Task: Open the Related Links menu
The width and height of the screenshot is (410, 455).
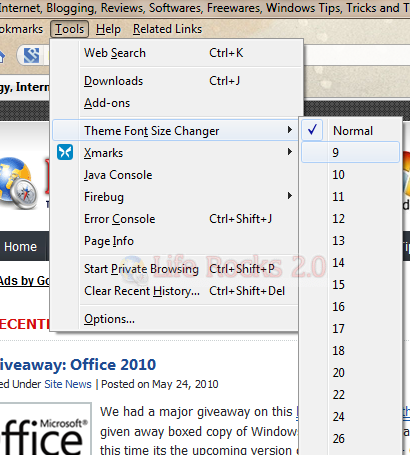Action: point(167,29)
